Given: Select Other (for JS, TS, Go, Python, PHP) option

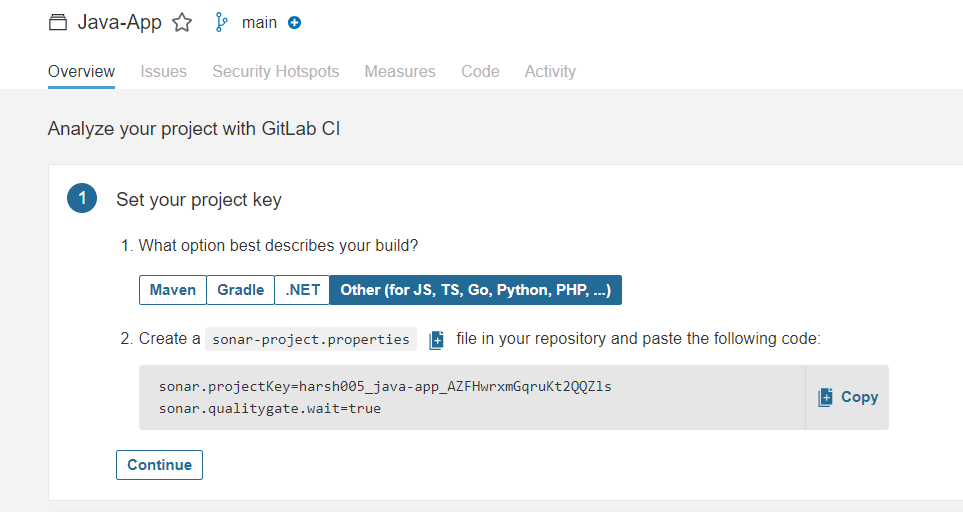Looking at the screenshot, I should [475, 290].
